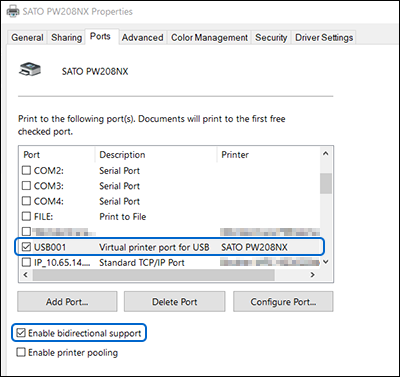The image size is (400, 377).
Task: Open the General tab
Action: [x=27, y=38]
